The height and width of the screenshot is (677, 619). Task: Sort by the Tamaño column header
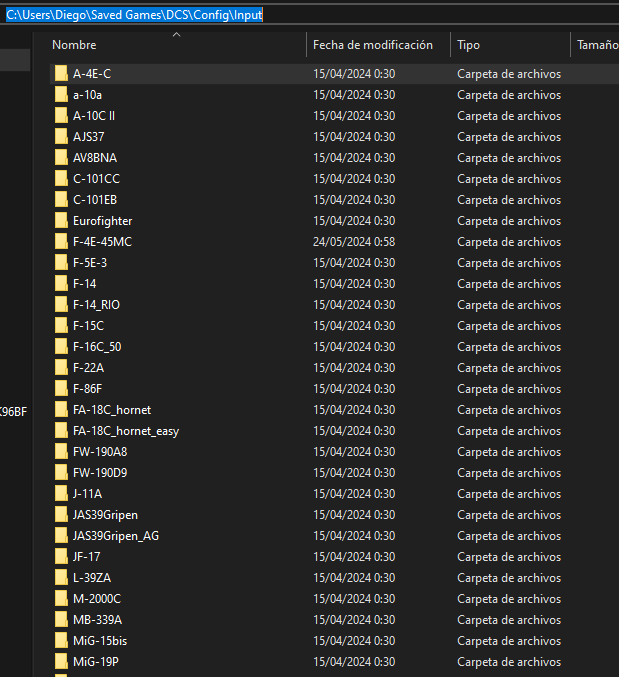coord(597,45)
